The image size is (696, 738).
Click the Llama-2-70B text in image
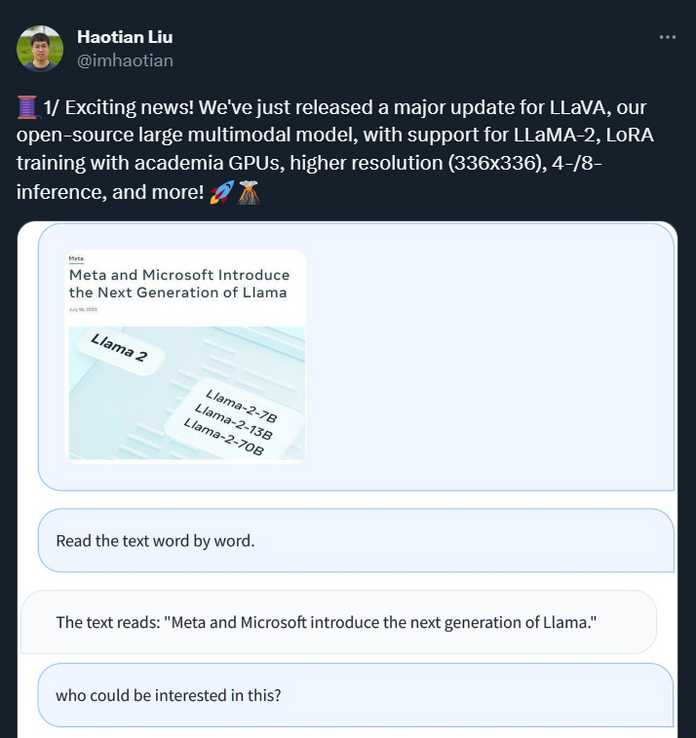[224, 437]
